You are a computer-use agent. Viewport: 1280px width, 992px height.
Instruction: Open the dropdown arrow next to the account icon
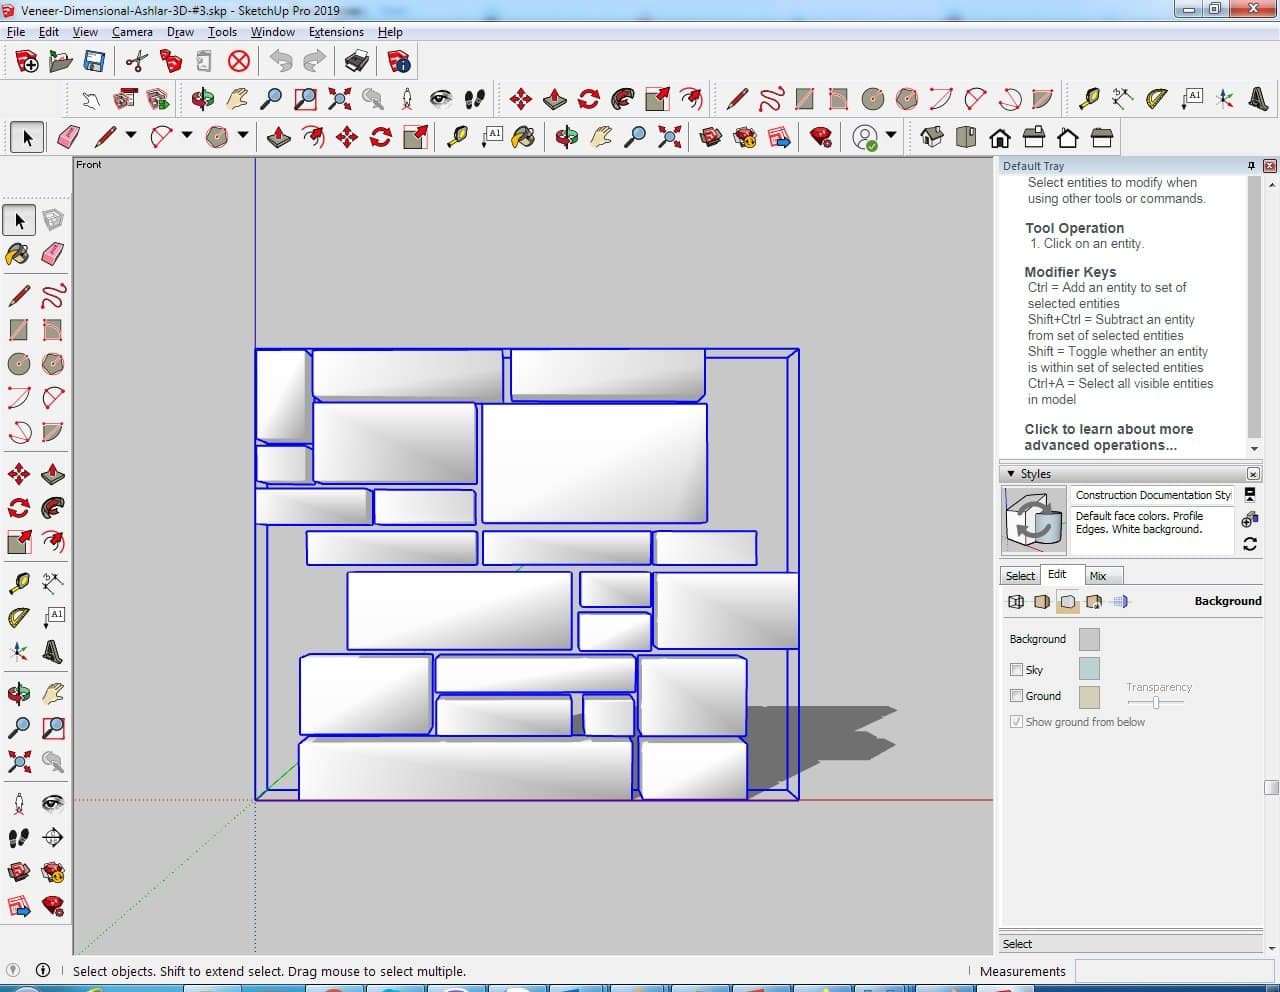[x=890, y=135]
